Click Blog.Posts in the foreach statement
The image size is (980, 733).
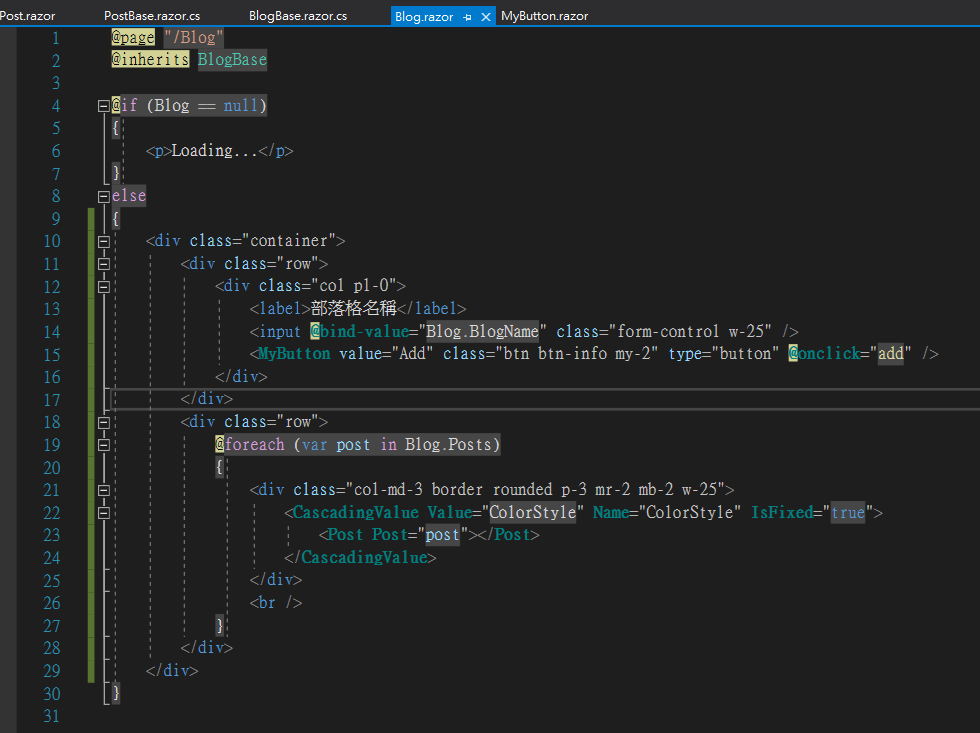(x=448, y=444)
